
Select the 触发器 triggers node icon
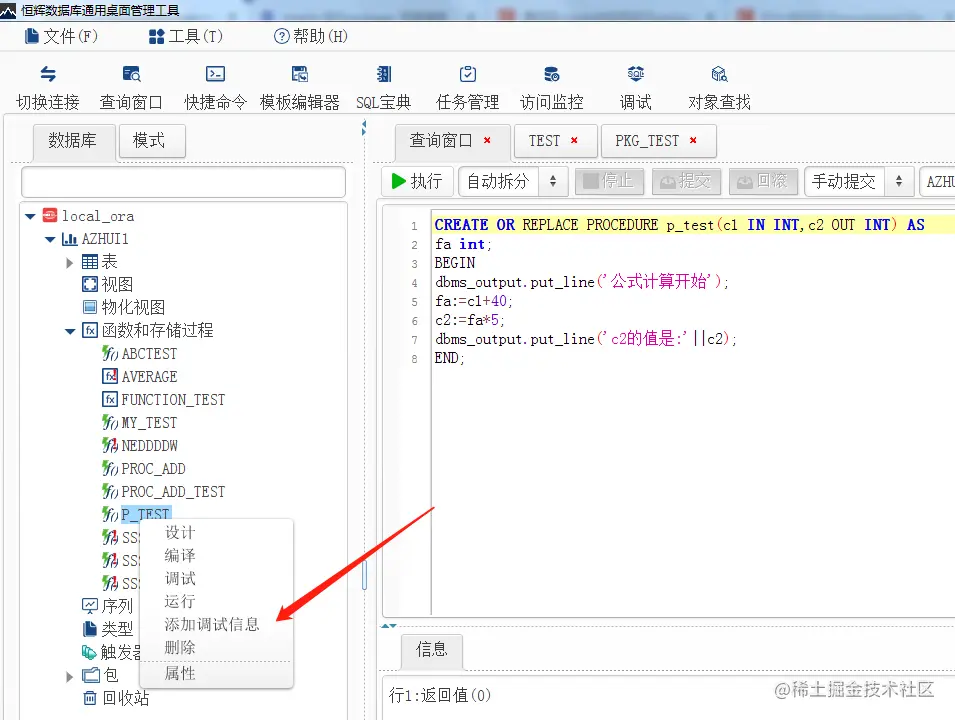(x=90, y=652)
